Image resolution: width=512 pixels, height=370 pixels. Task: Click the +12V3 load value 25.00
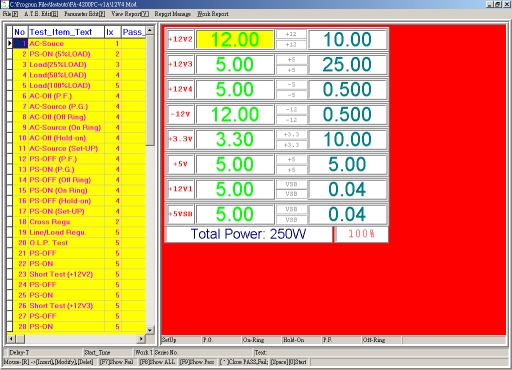tap(347, 64)
